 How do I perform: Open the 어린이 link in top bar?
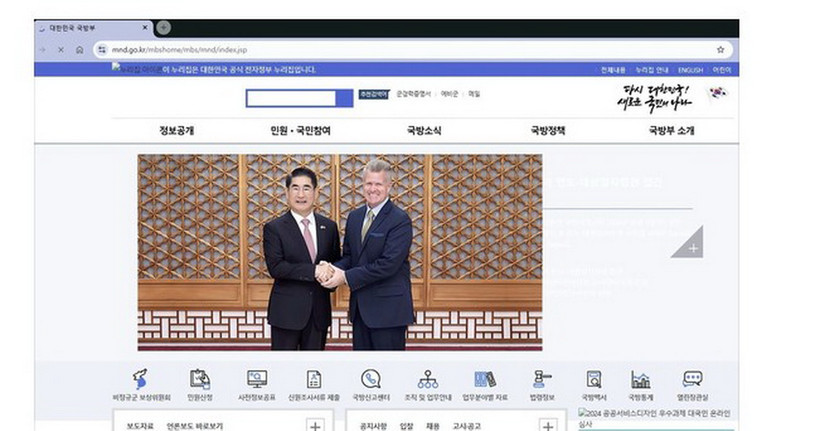click(722, 70)
